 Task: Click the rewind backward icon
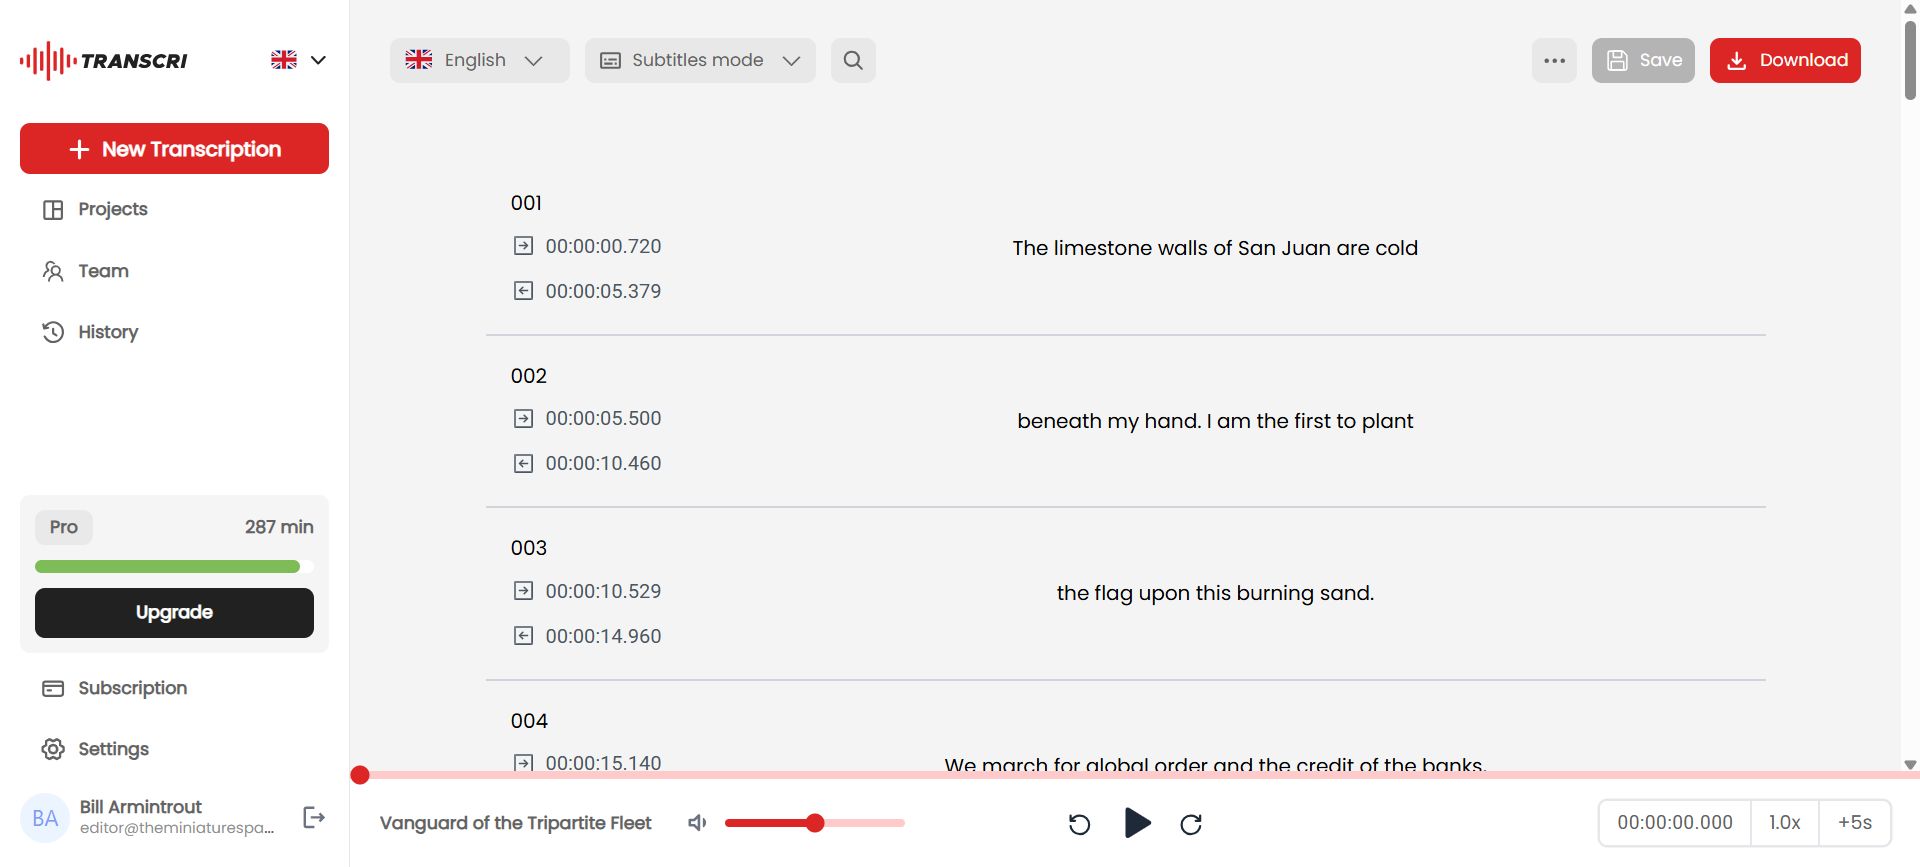[x=1079, y=824]
